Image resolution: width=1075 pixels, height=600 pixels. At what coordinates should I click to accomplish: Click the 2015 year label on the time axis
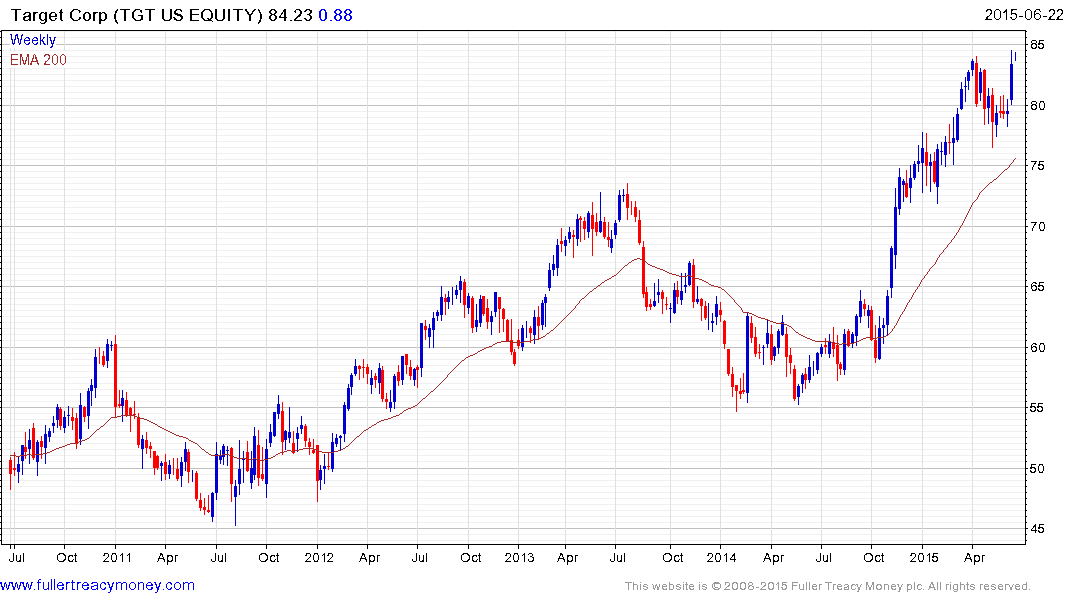pos(923,557)
